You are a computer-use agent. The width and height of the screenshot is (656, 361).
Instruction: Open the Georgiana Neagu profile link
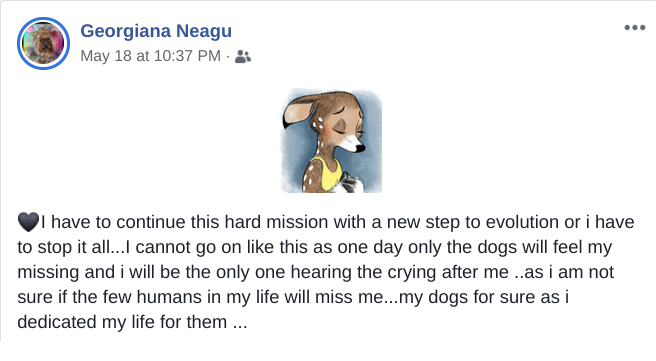pyautogui.click(x=156, y=31)
